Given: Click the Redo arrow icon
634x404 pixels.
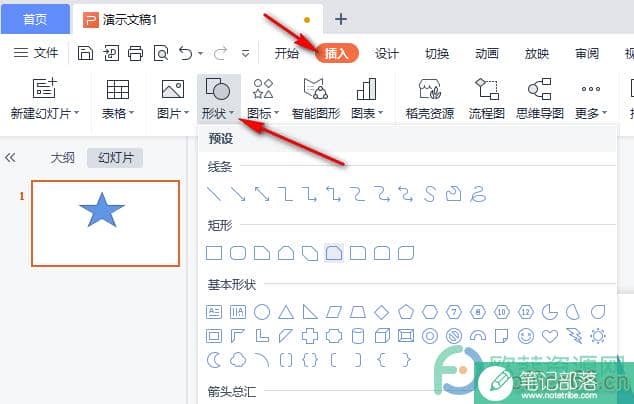Looking at the screenshot, I should (220, 53).
